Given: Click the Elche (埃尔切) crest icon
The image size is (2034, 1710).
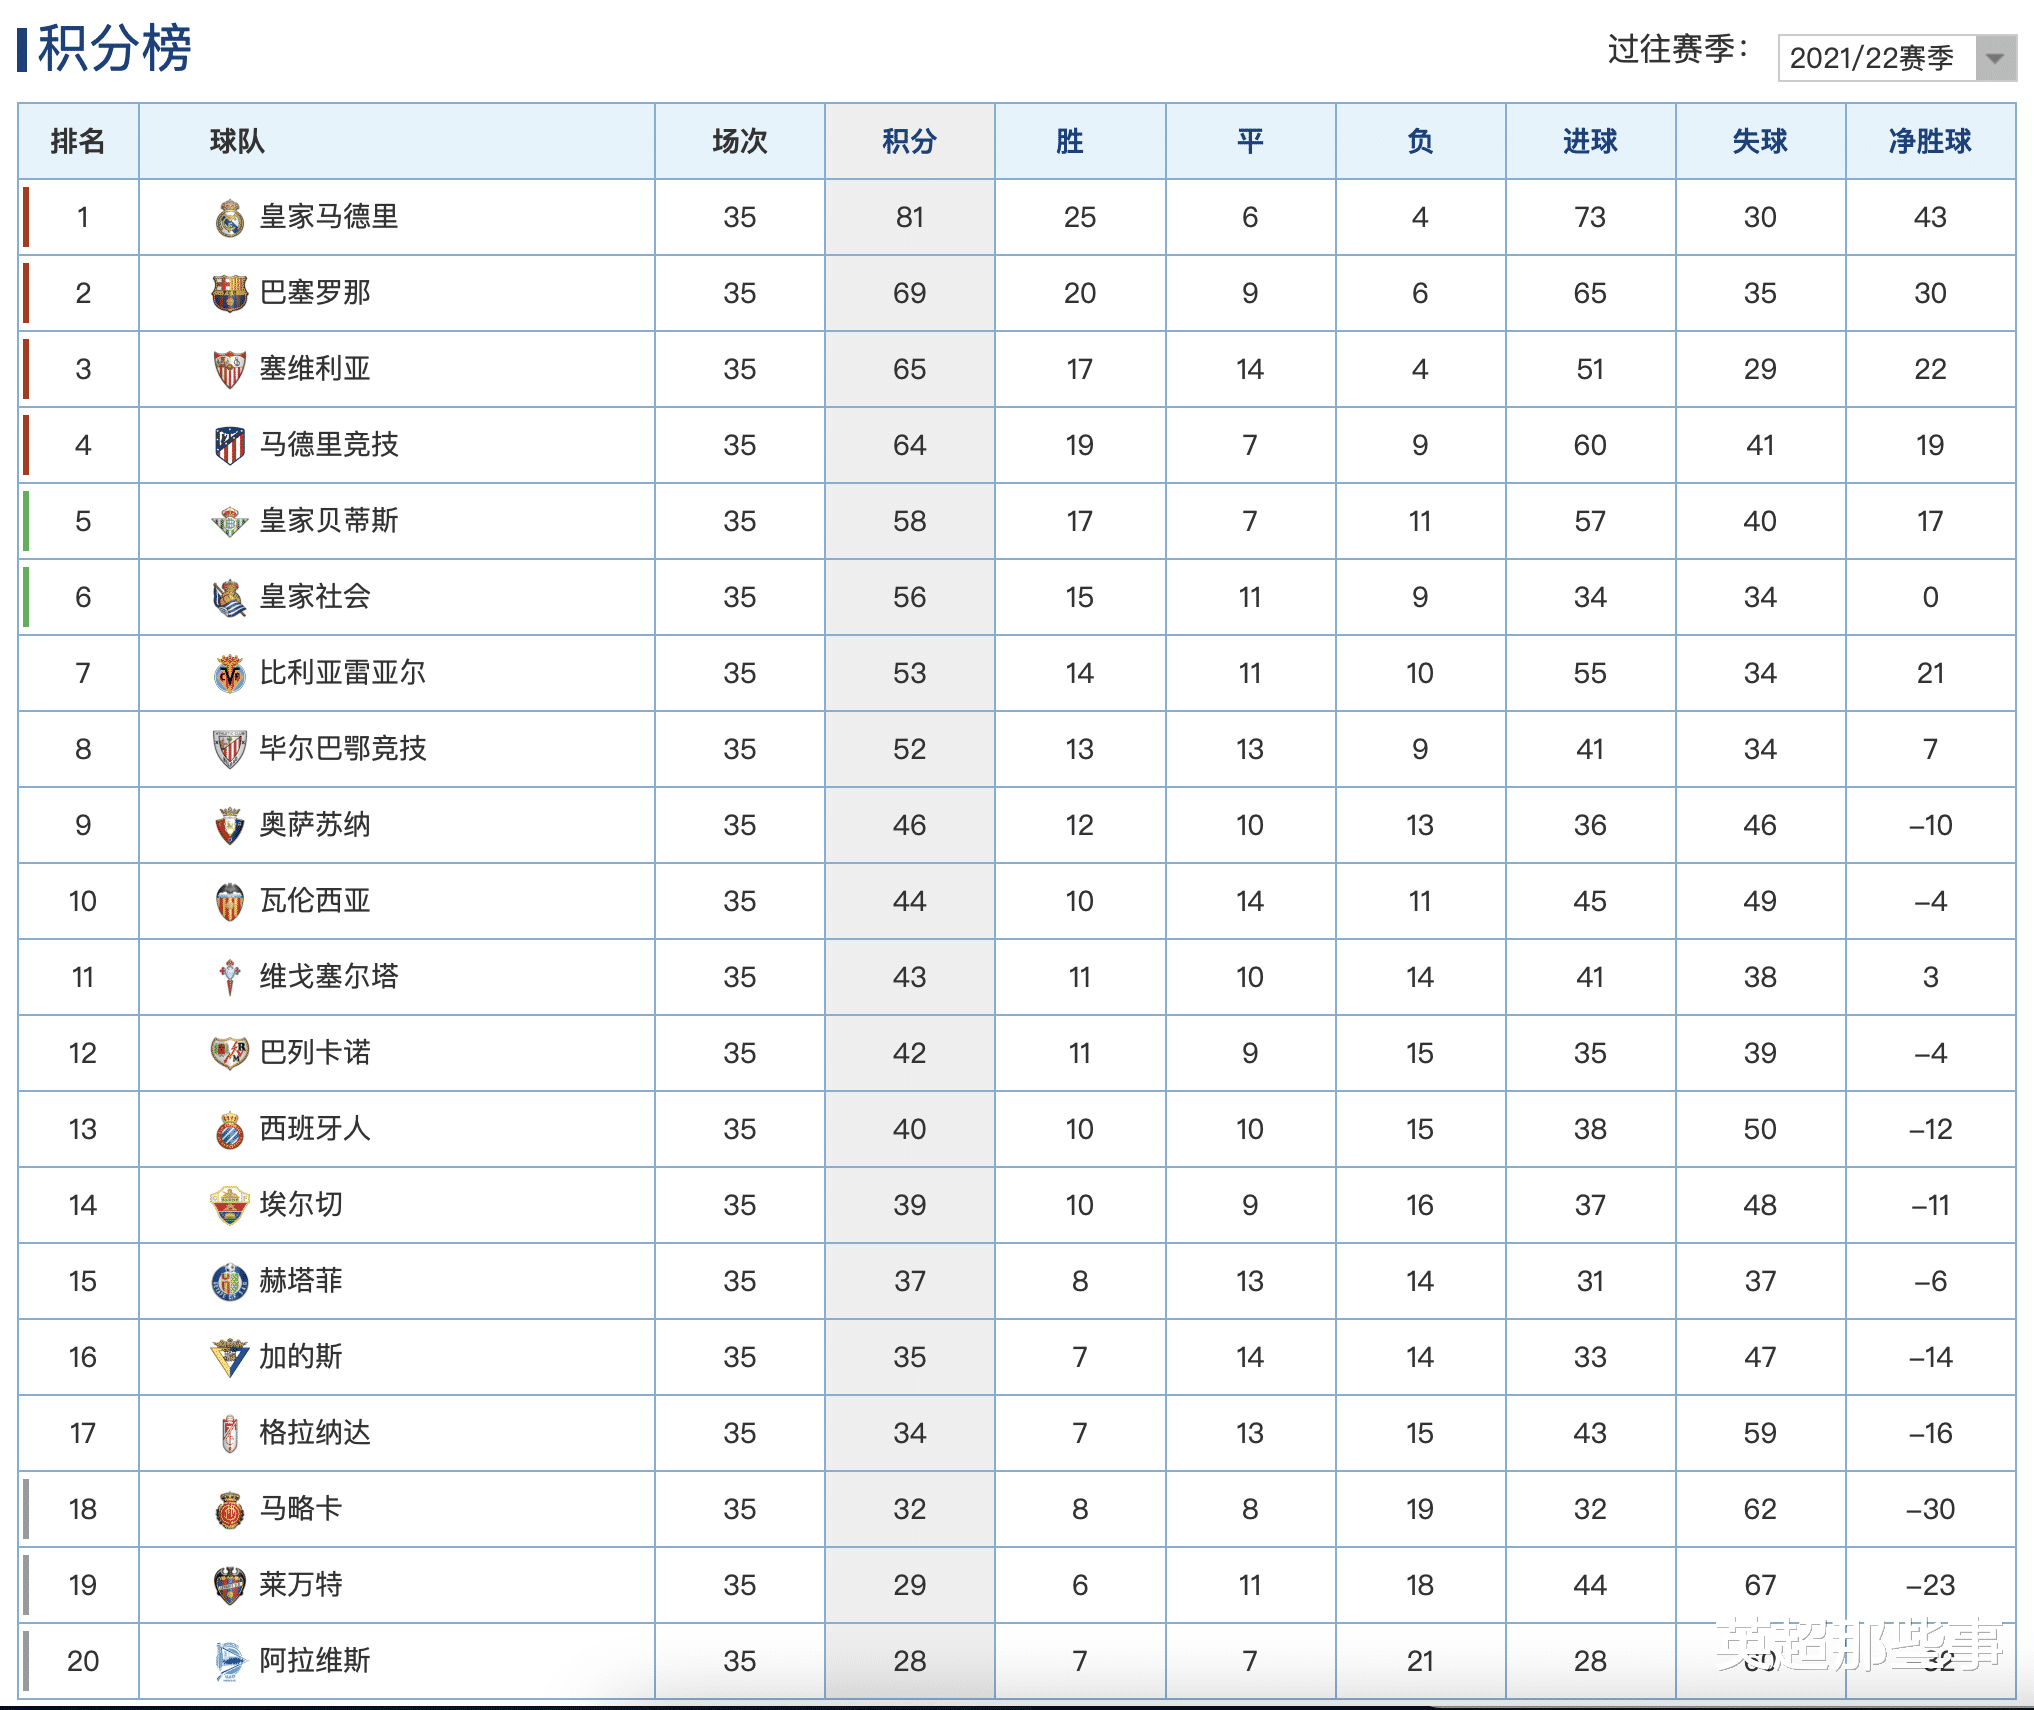Looking at the screenshot, I should (230, 1206).
